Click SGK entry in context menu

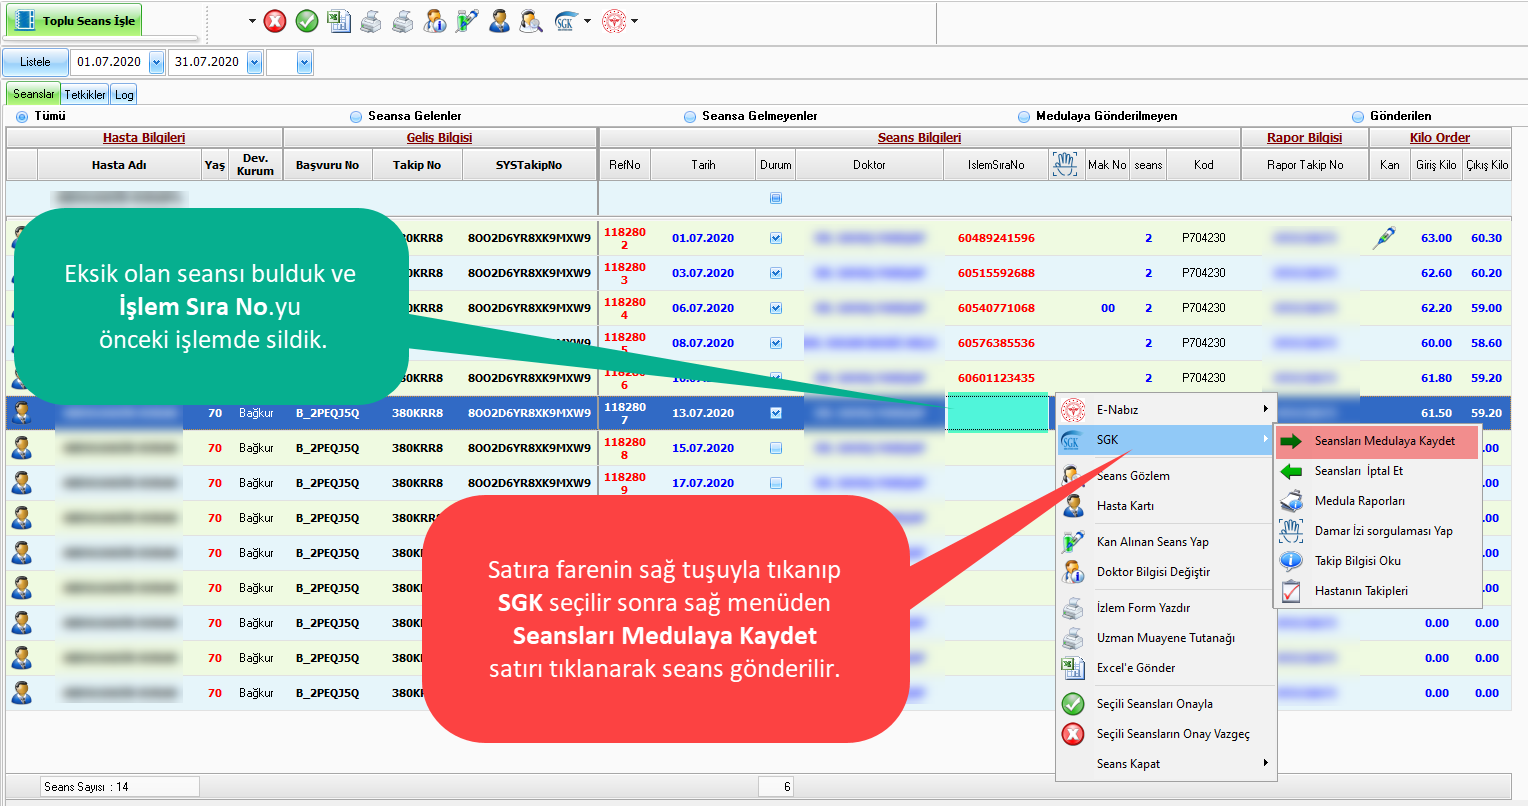(1166, 440)
